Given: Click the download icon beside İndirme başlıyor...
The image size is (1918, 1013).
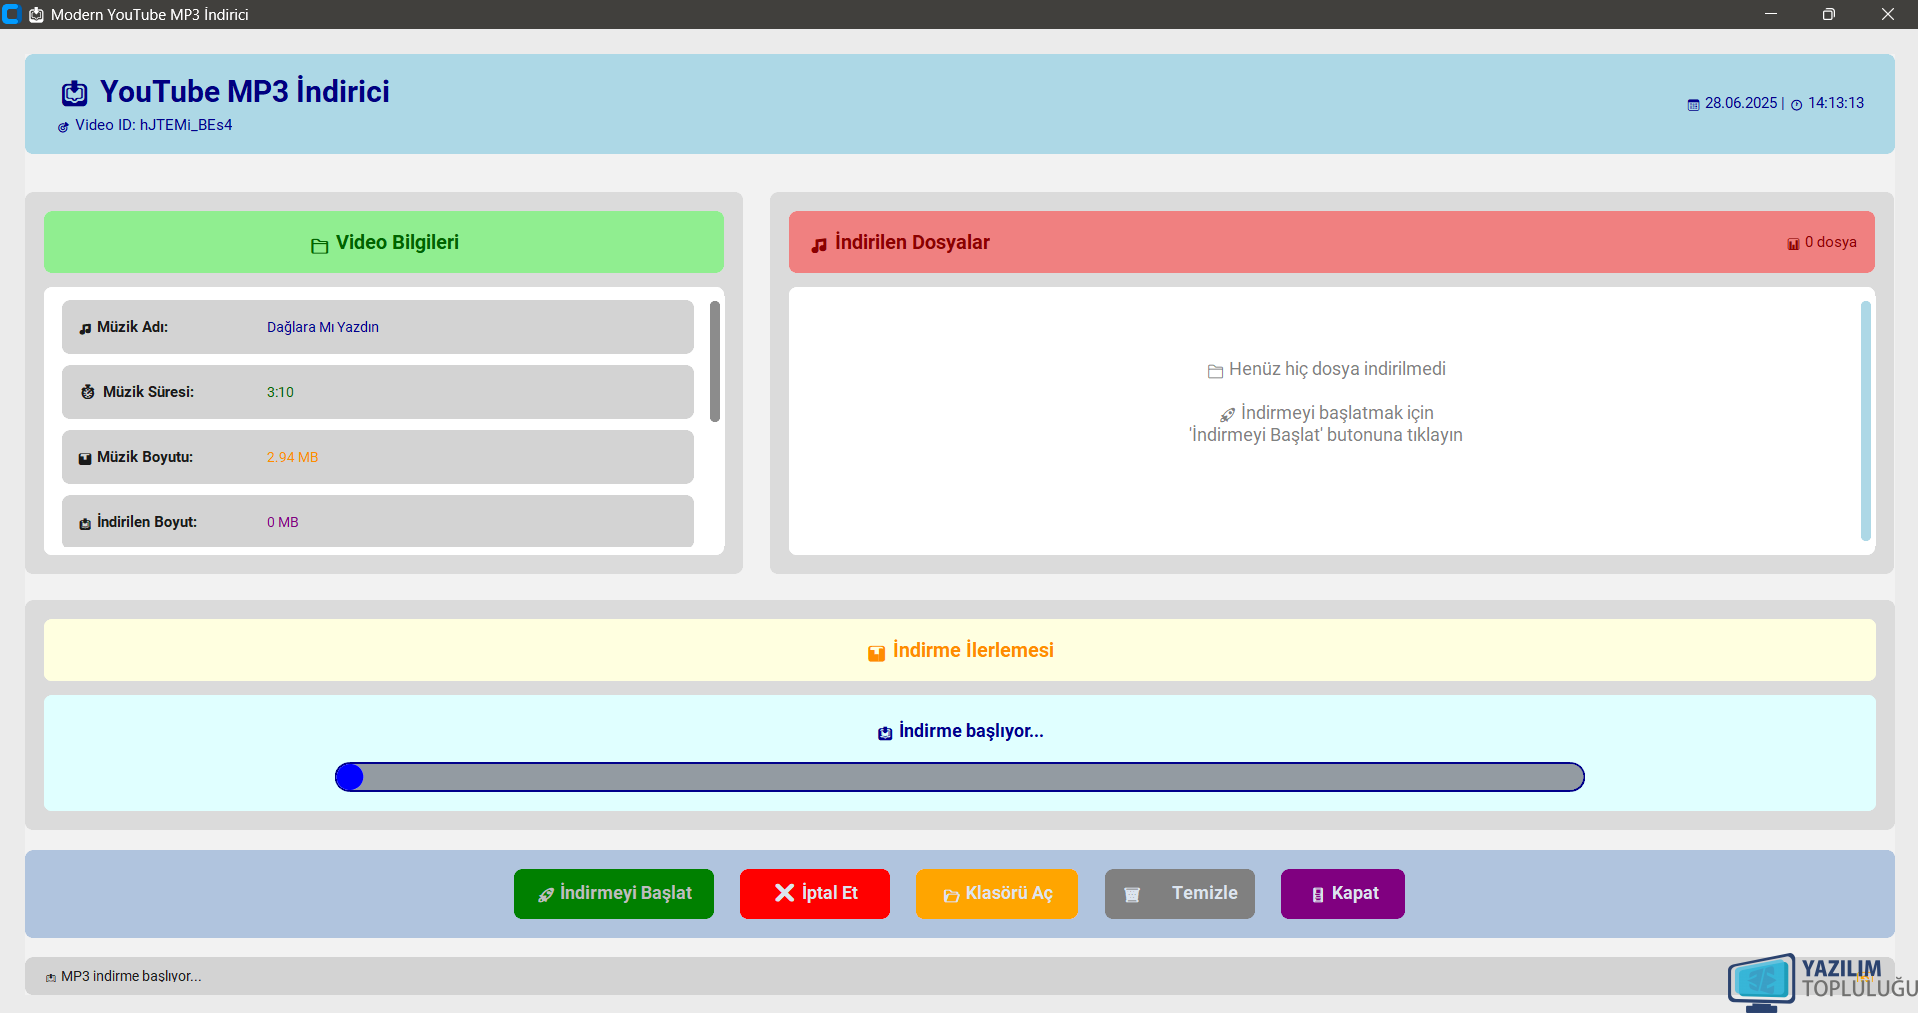Looking at the screenshot, I should tap(885, 733).
